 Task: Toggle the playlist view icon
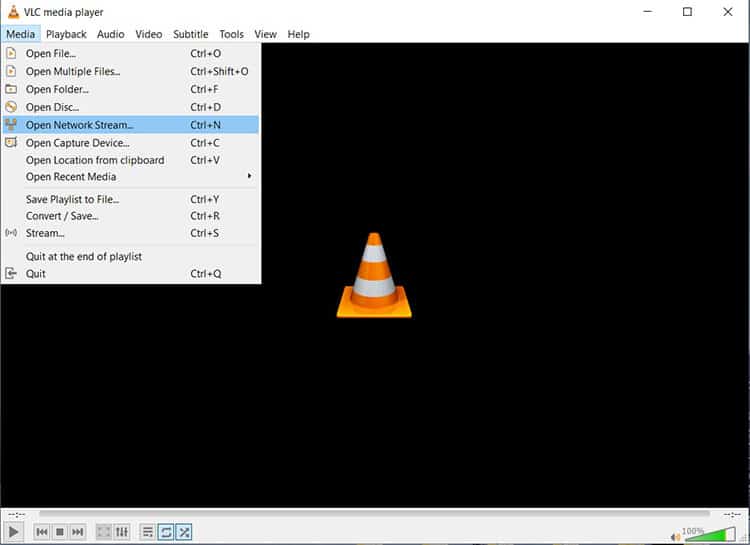148,532
